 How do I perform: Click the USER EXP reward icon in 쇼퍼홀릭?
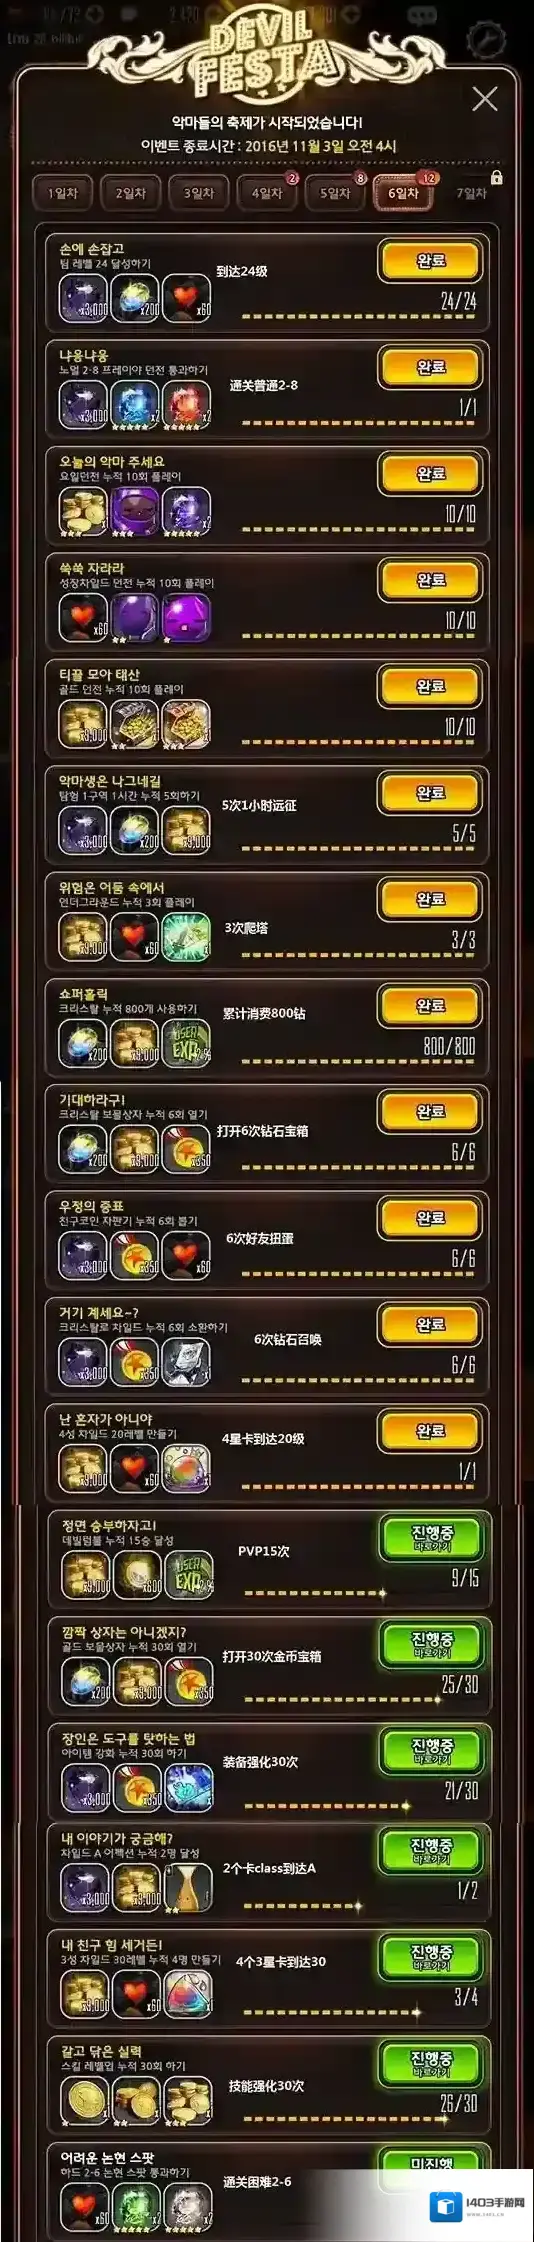click(x=186, y=1043)
